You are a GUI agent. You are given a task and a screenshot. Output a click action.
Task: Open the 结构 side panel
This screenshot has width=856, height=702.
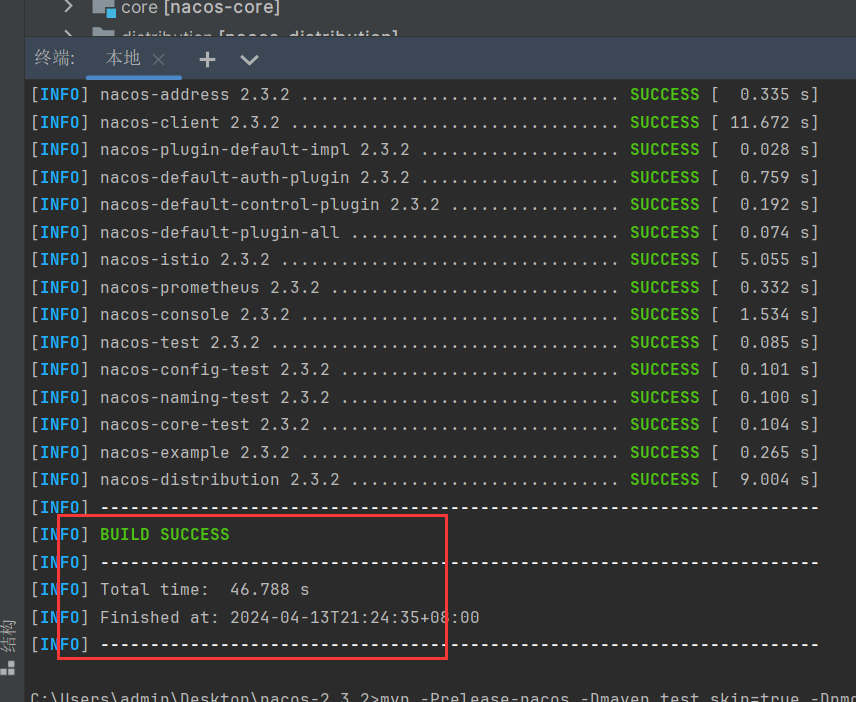[x=9, y=635]
